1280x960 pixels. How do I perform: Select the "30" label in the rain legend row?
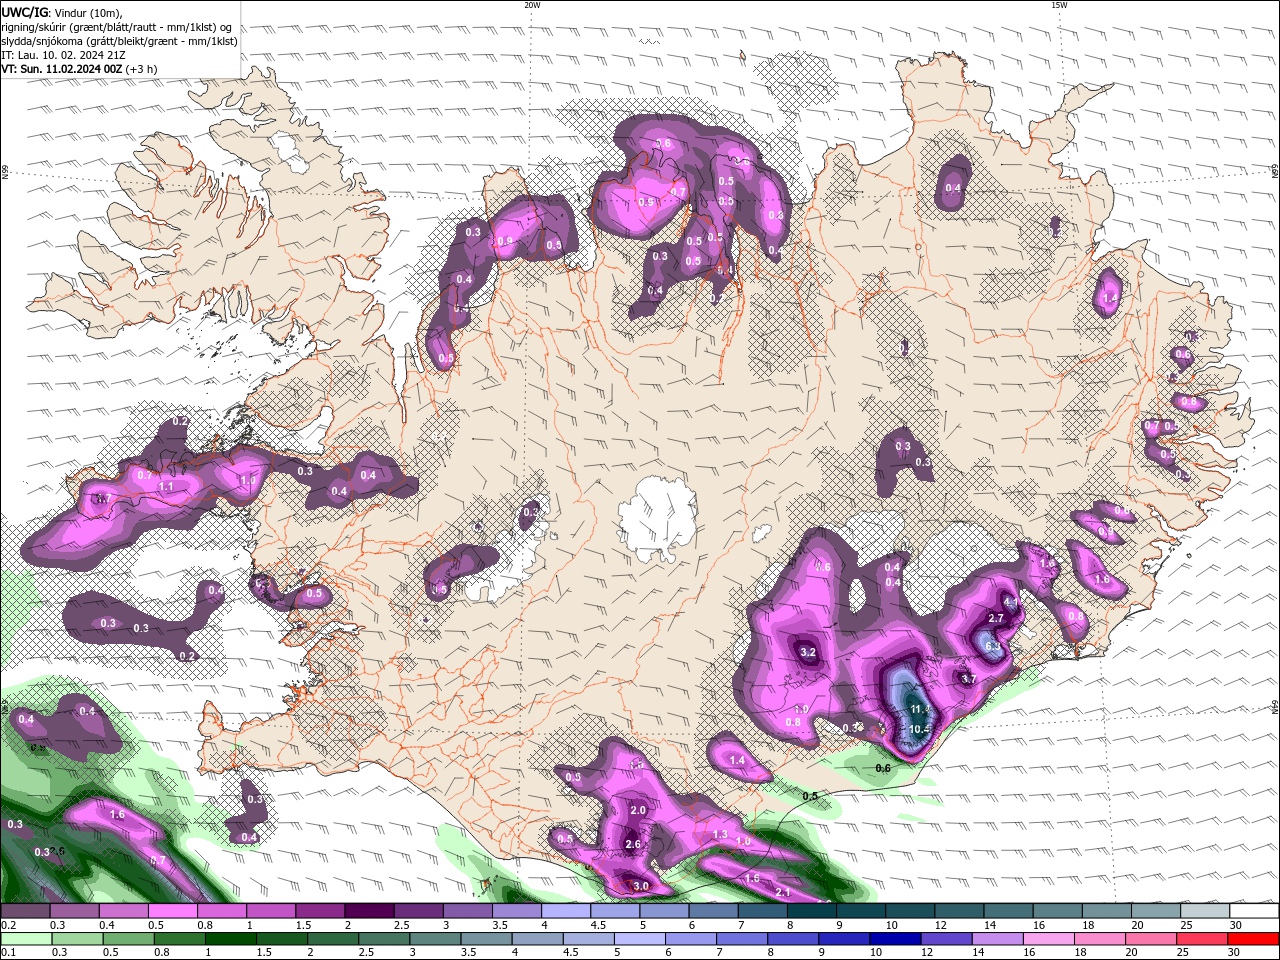pos(1235,953)
